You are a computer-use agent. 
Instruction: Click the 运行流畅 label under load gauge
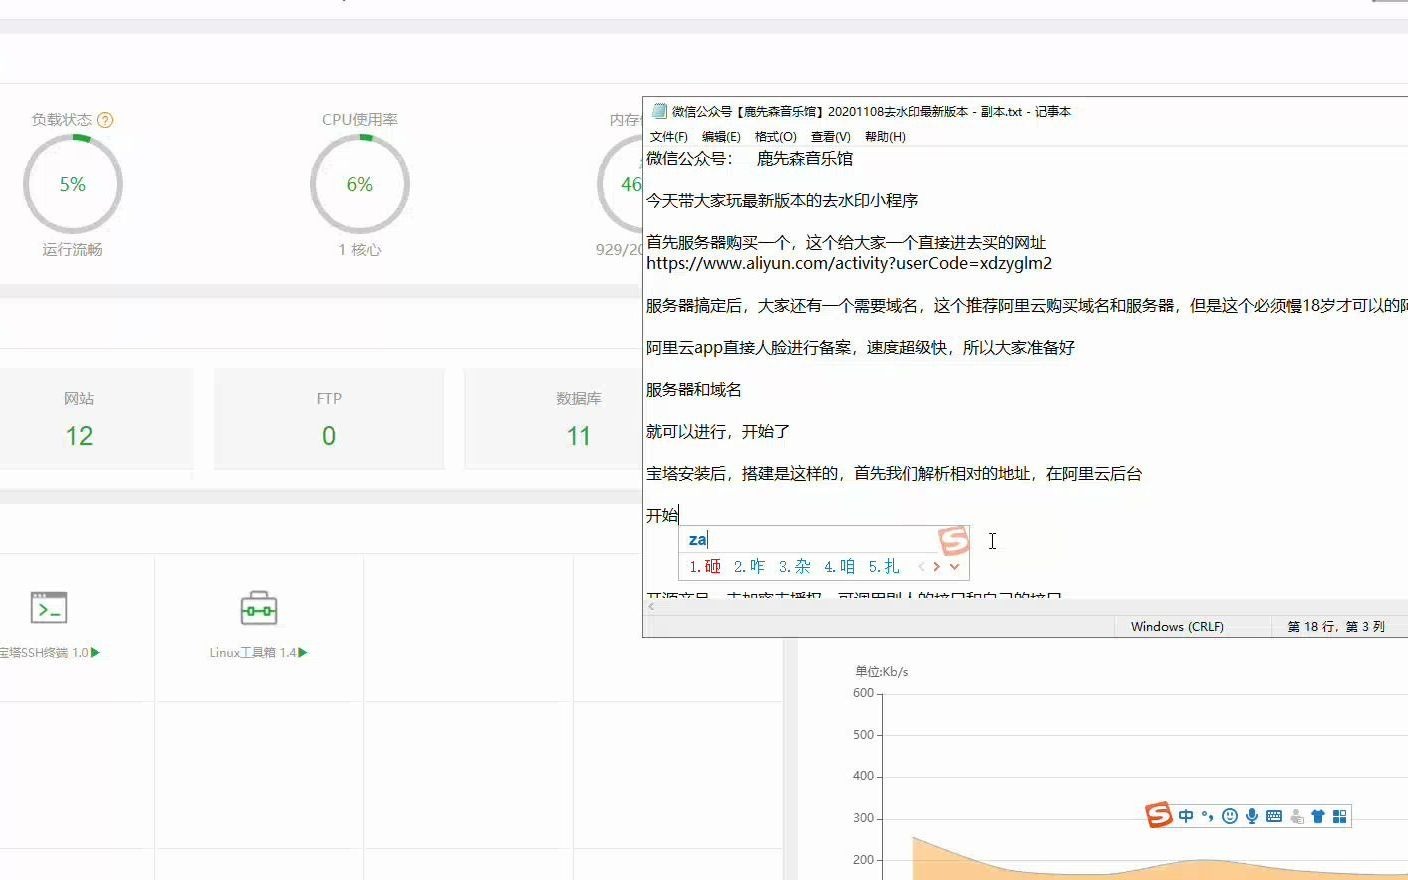point(73,250)
